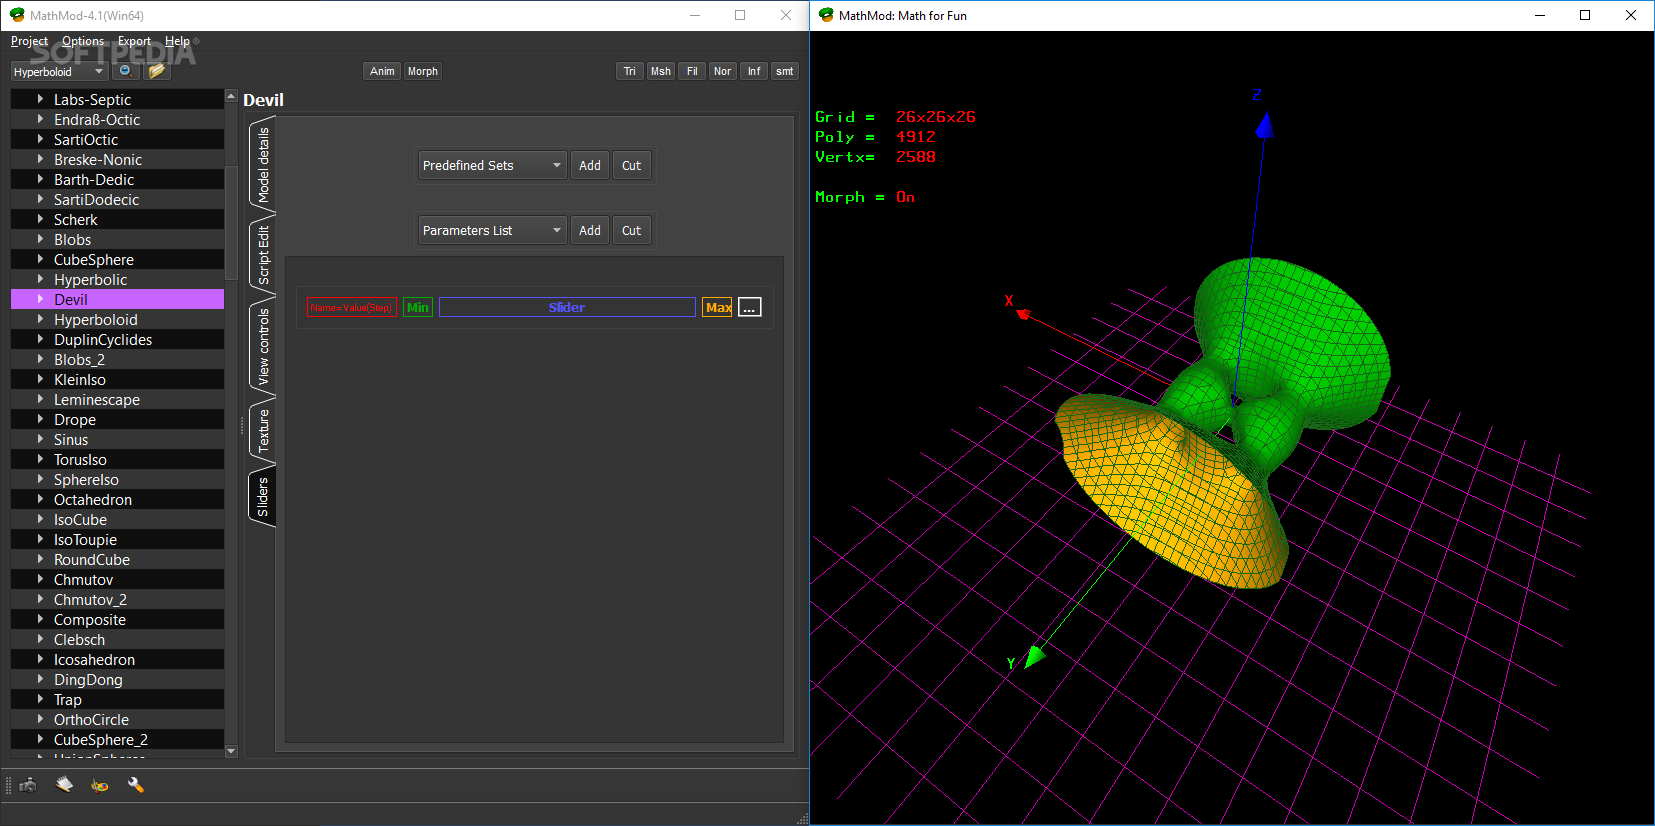The image size is (1655, 826).
Task: Expand the Icosahedron tree item arrow
Action: [x=40, y=659]
